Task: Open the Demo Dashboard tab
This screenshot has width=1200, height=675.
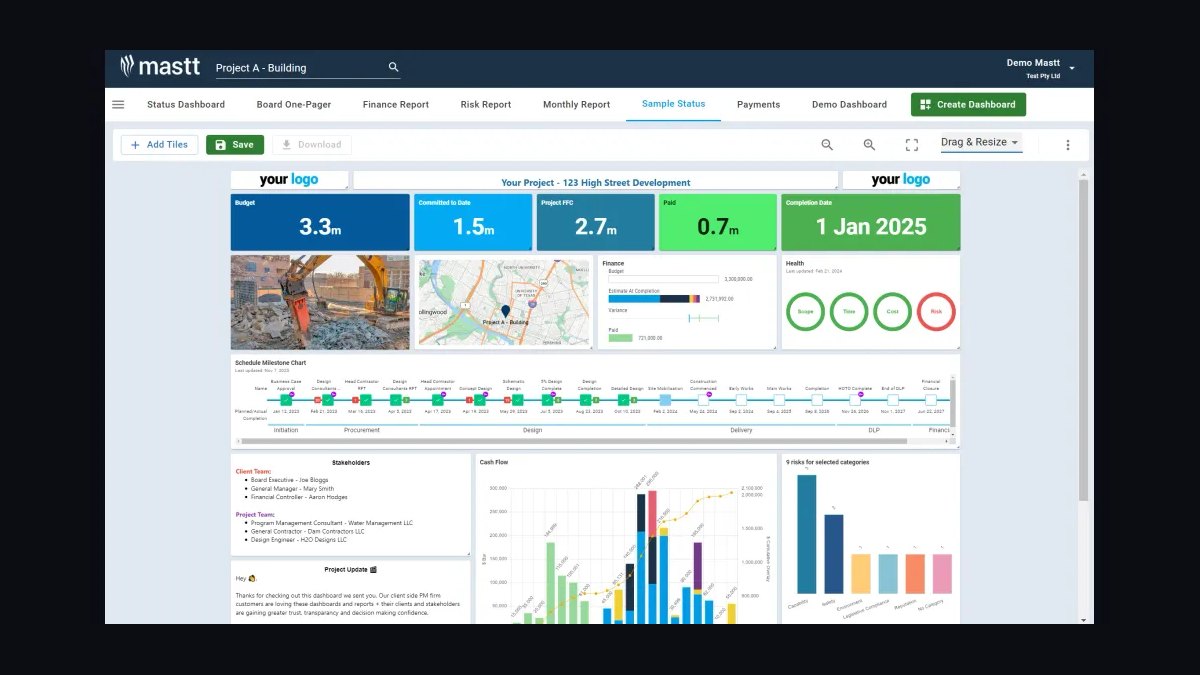Action: [x=849, y=104]
